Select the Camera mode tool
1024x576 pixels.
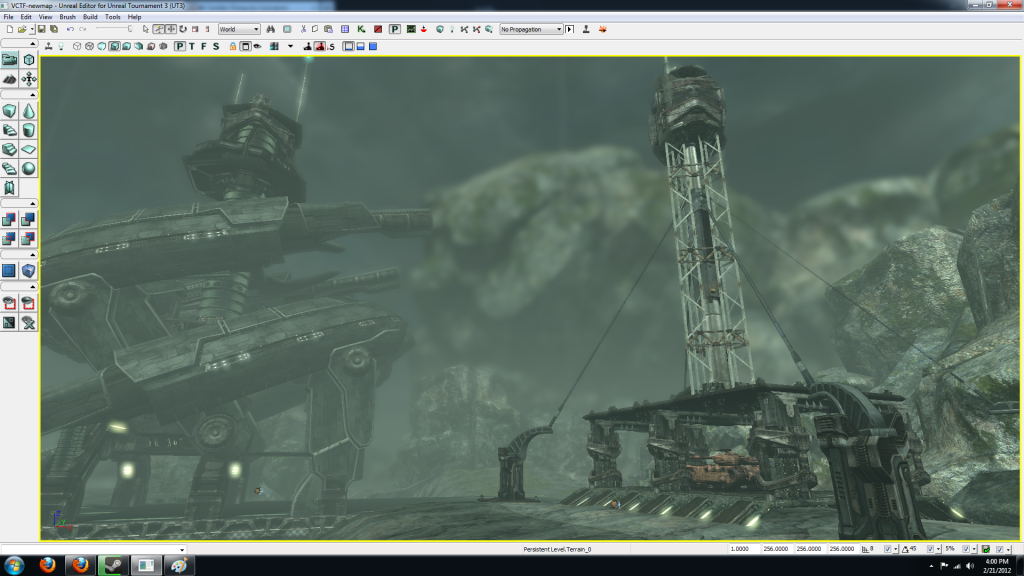click(x=9, y=60)
